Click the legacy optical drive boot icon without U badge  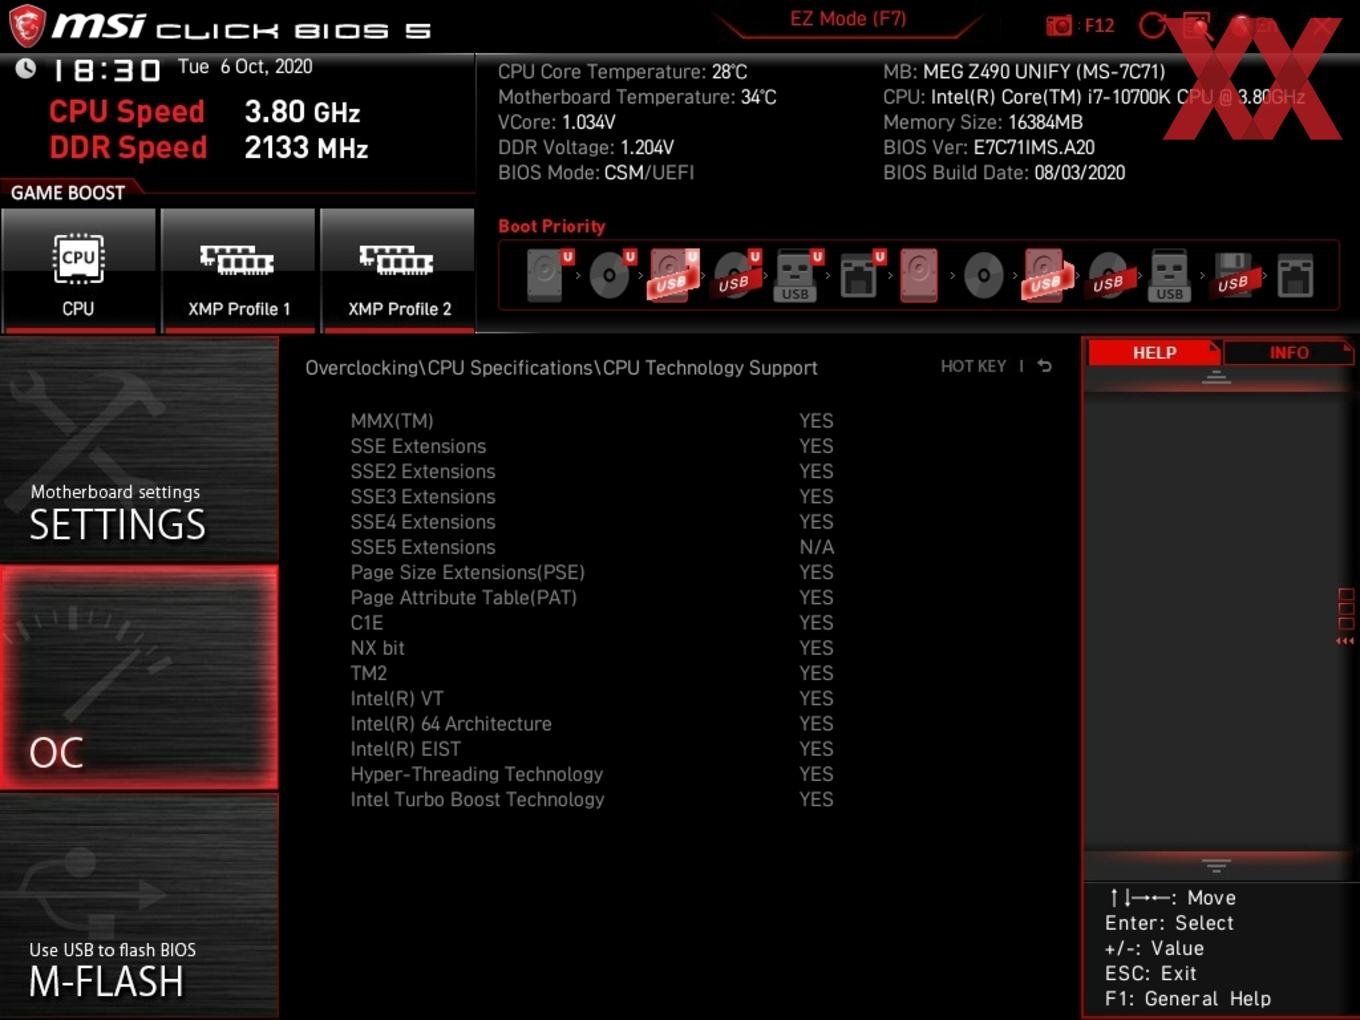click(x=984, y=275)
